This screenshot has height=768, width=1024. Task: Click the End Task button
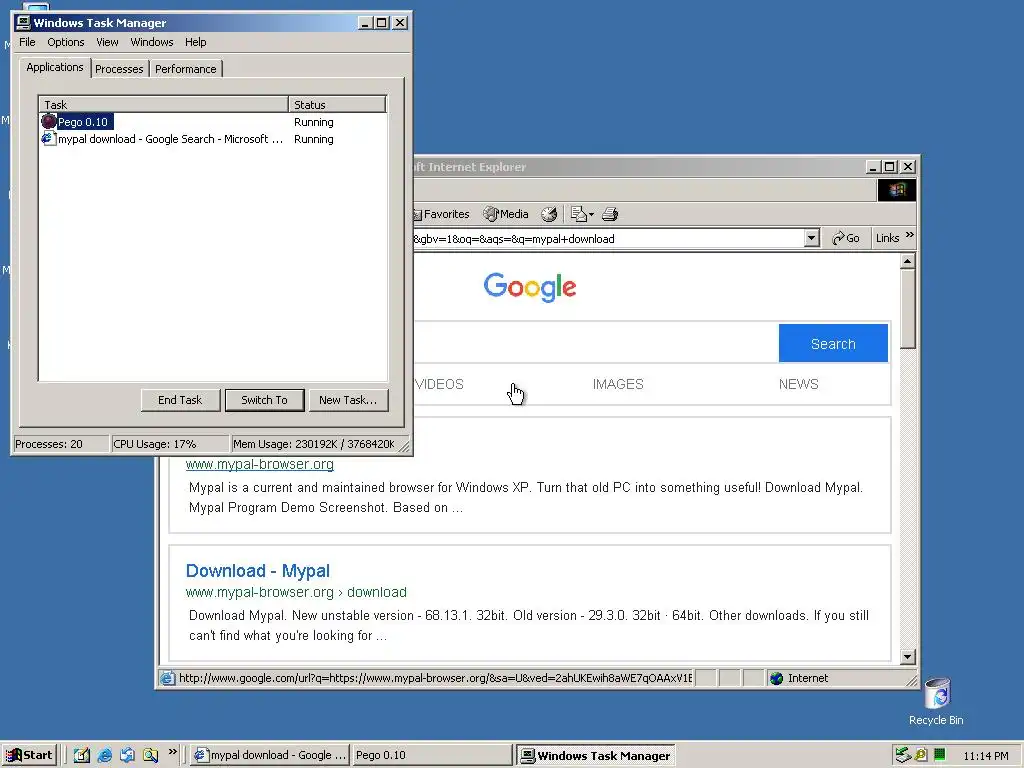180,400
